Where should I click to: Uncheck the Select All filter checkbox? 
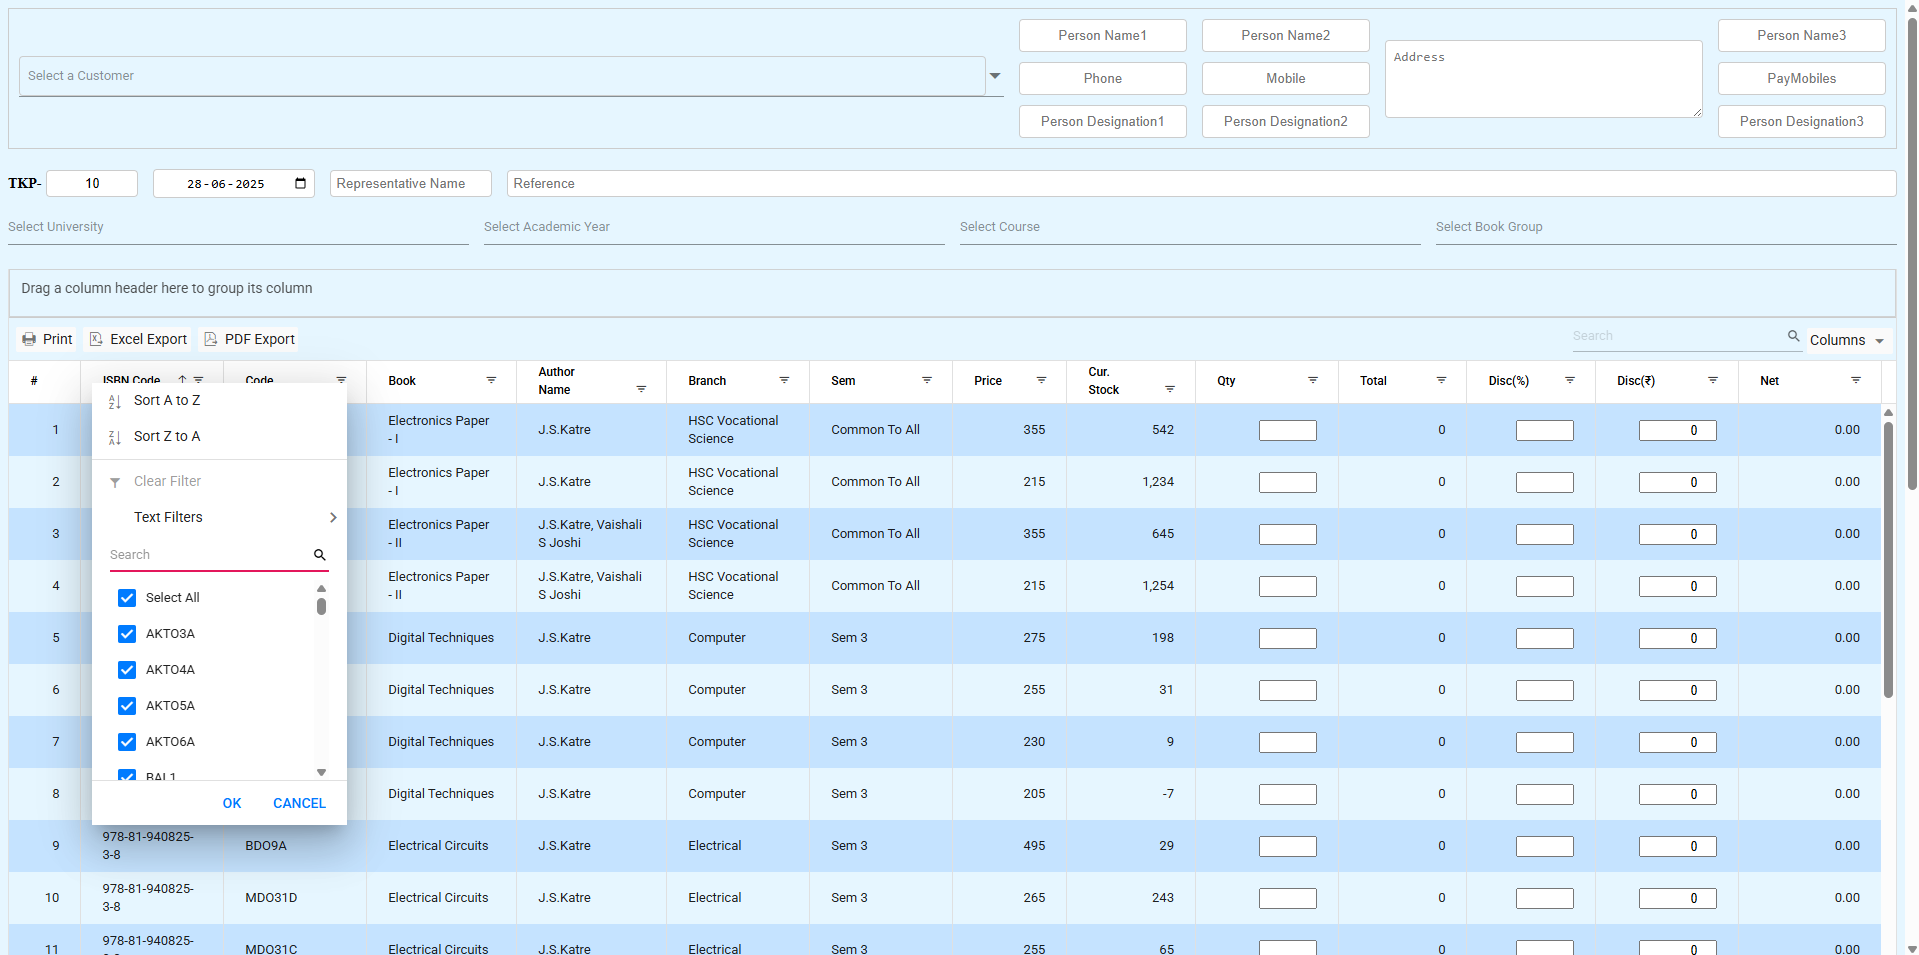click(x=126, y=597)
